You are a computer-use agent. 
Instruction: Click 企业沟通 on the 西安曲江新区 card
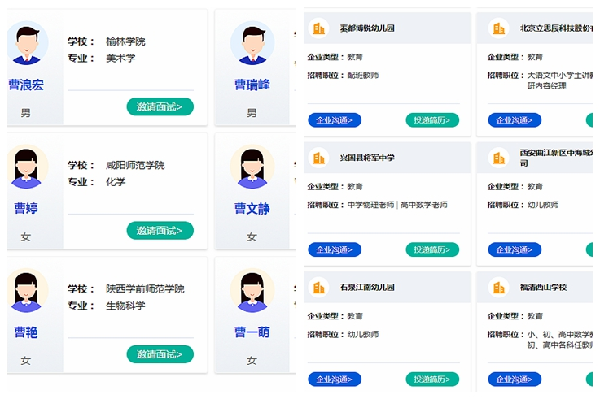[x=514, y=250]
